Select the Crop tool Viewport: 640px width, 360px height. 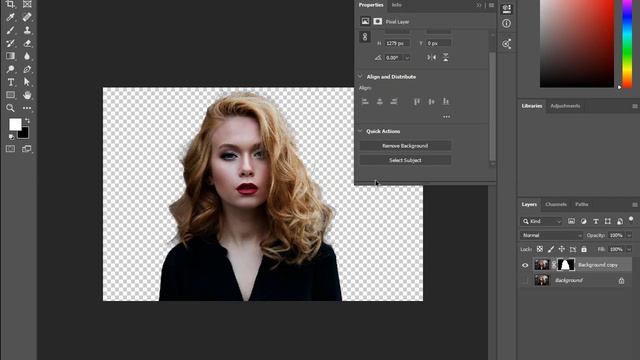(10, 4)
